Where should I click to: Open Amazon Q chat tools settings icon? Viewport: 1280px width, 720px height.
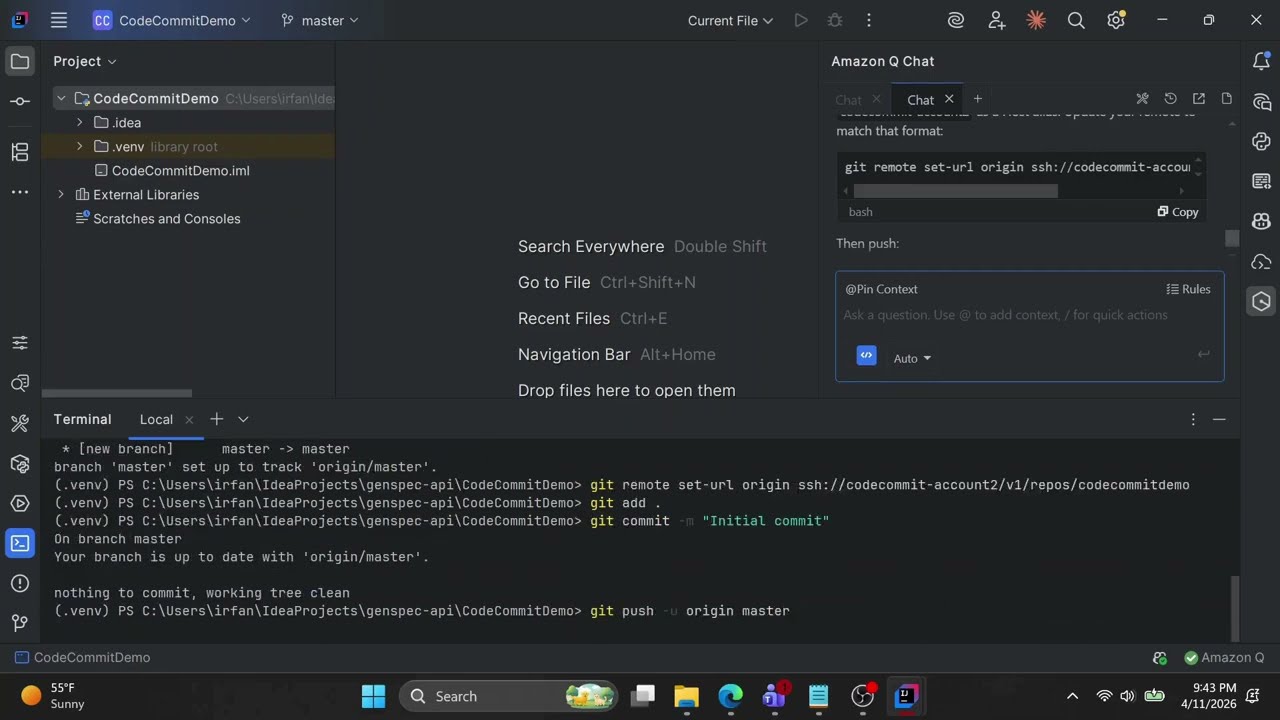1142,99
